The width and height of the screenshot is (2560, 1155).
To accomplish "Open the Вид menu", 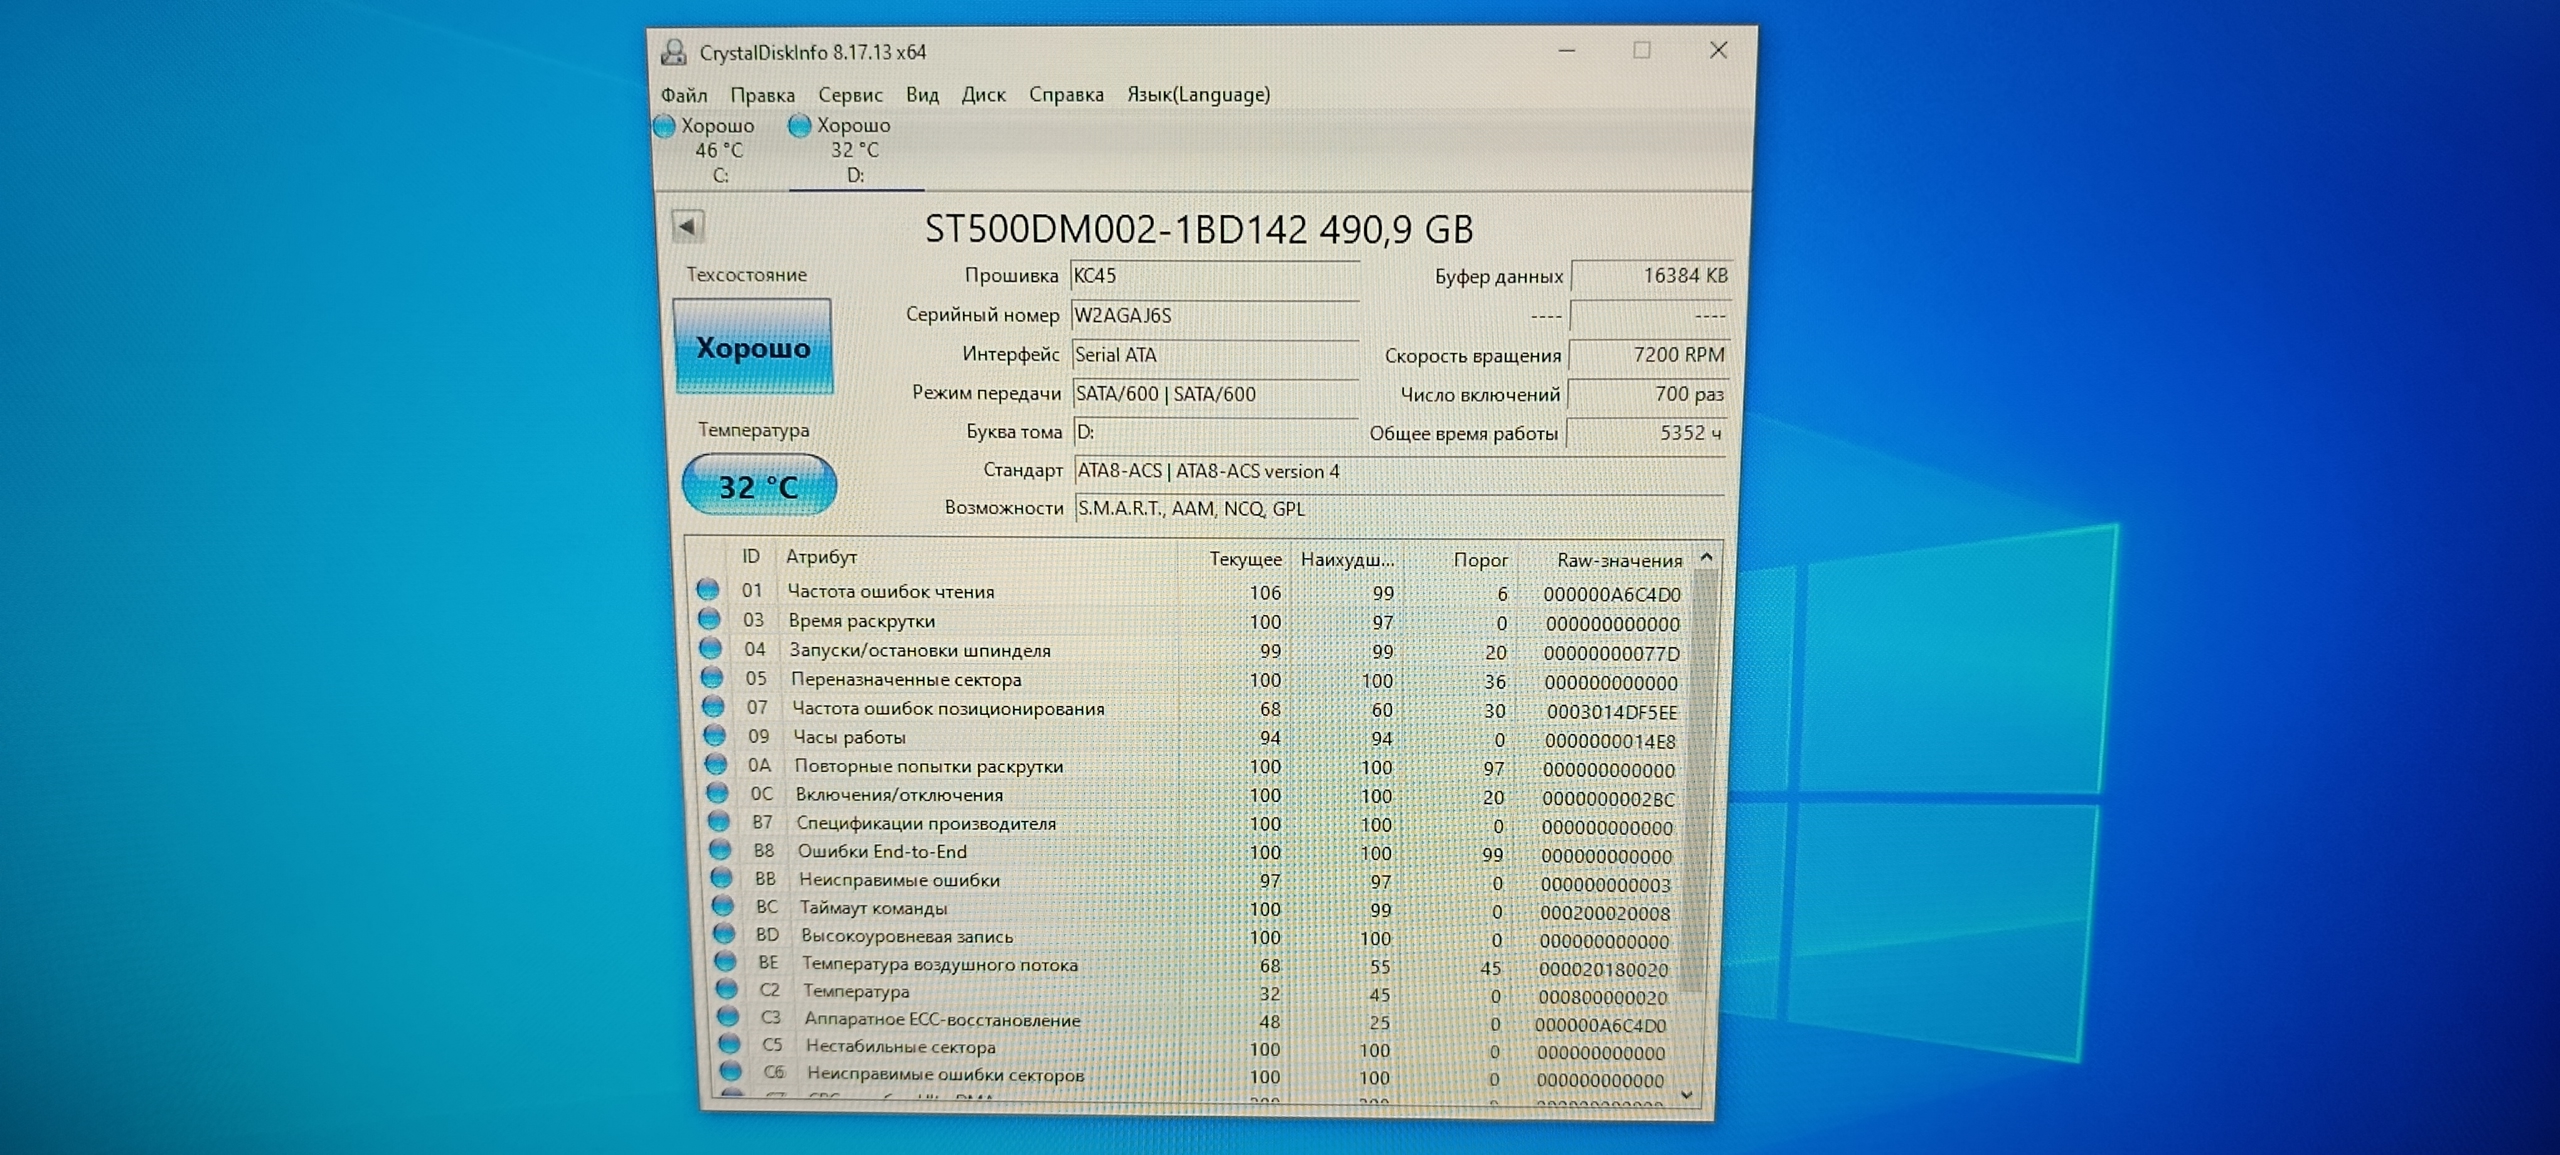I will tap(922, 95).
